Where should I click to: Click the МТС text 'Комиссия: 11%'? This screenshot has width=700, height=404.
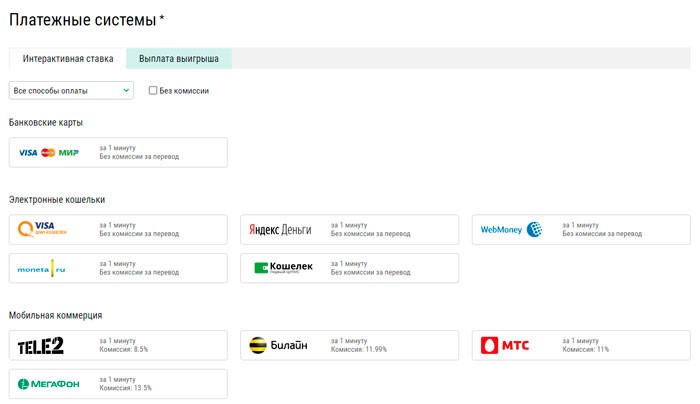586,349
